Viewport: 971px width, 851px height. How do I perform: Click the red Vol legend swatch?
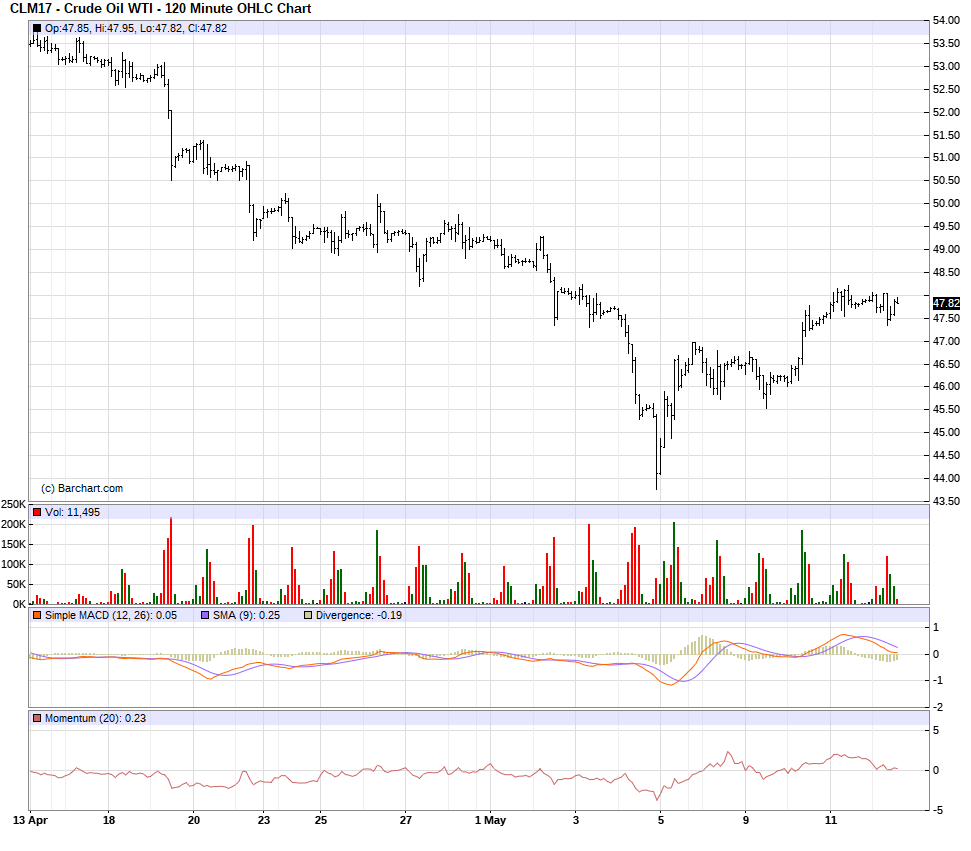37,512
